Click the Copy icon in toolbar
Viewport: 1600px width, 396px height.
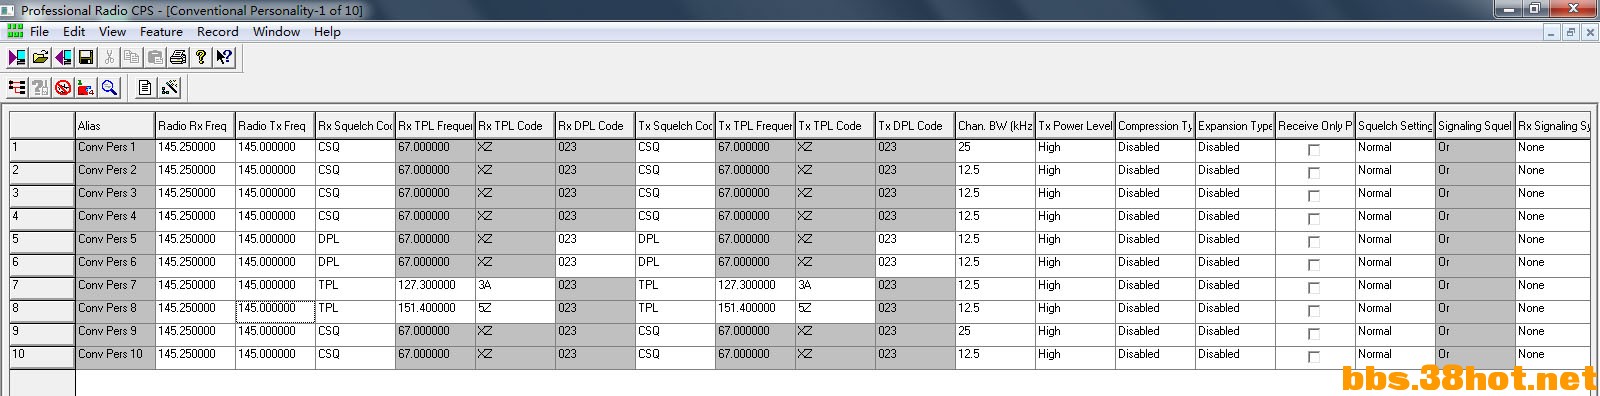[x=132, y=57]
